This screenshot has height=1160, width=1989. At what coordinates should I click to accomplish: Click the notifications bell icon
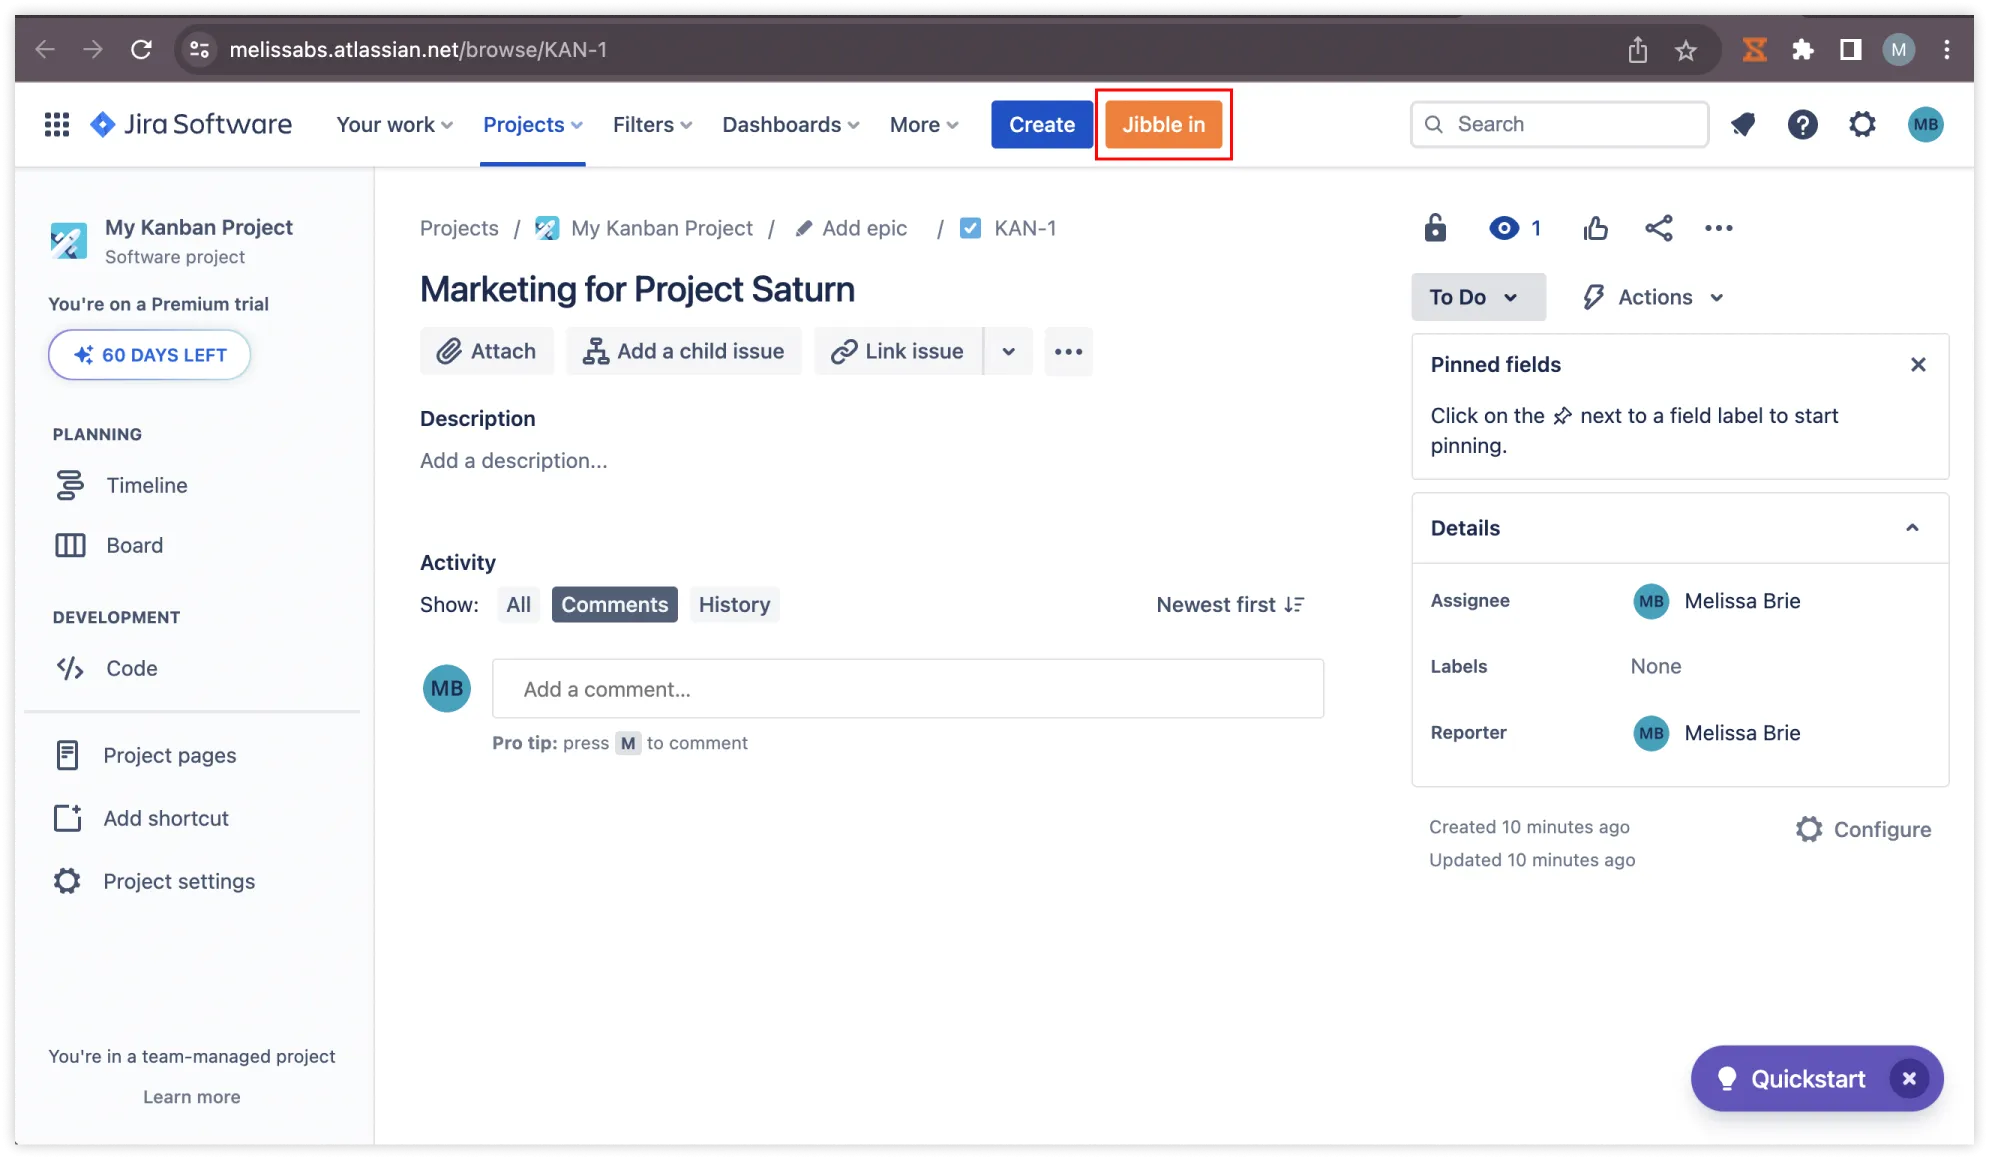[1743, 124]
